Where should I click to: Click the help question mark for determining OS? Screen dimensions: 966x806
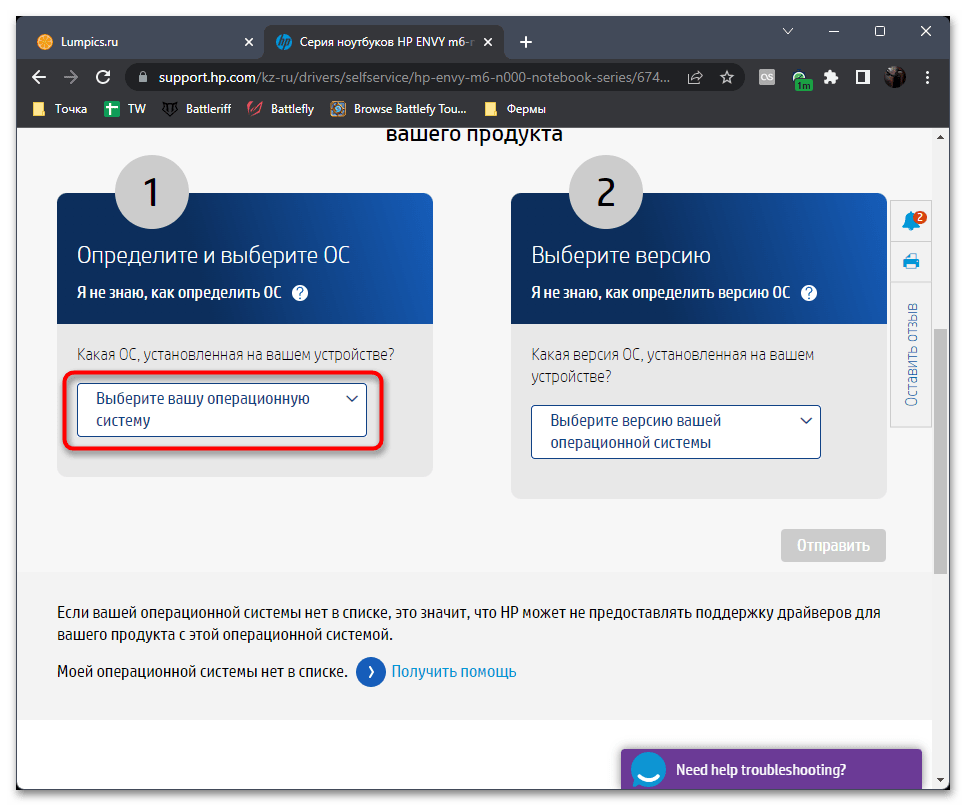(x=300, y=293)
